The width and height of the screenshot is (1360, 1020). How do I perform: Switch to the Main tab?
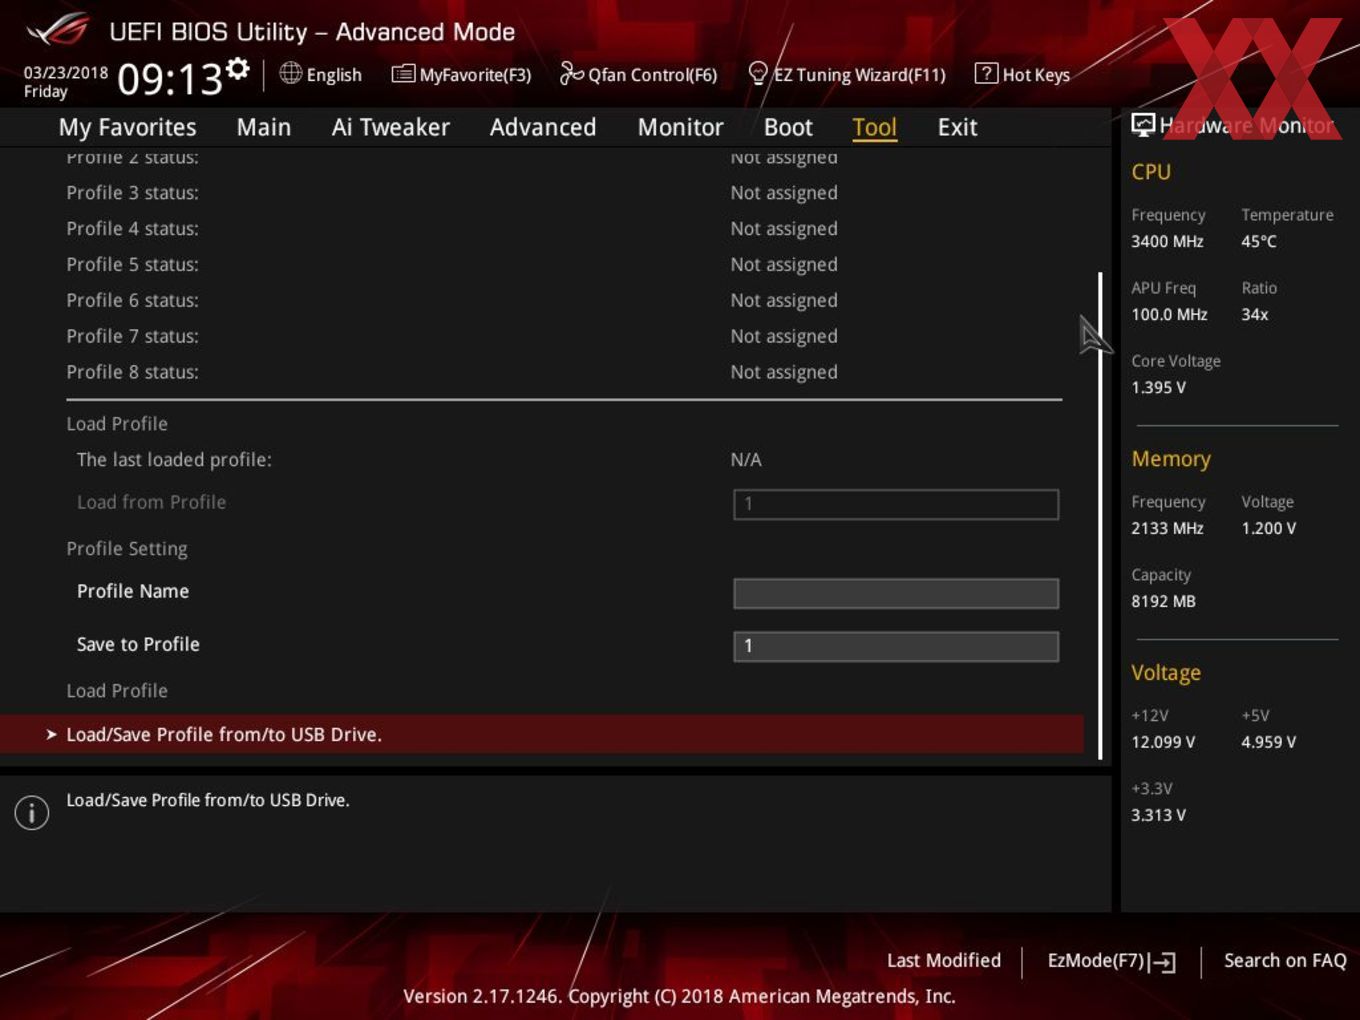point(264,127)
